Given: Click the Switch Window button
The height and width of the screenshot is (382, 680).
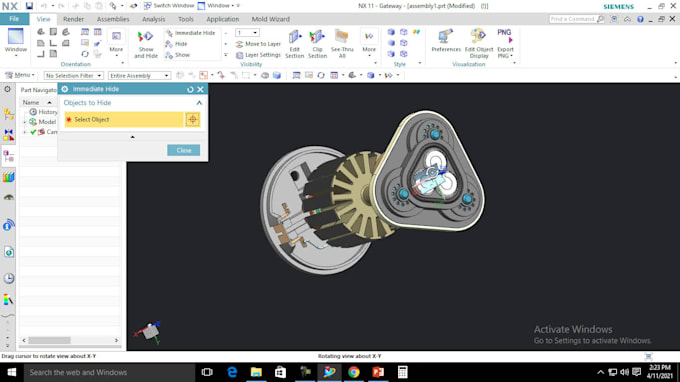Looking at the screenshot, I should 169,6.
